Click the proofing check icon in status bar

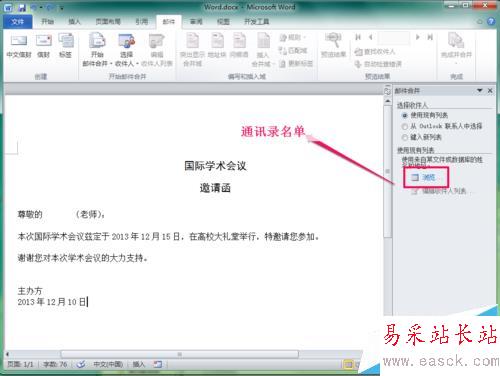point(81,364)
